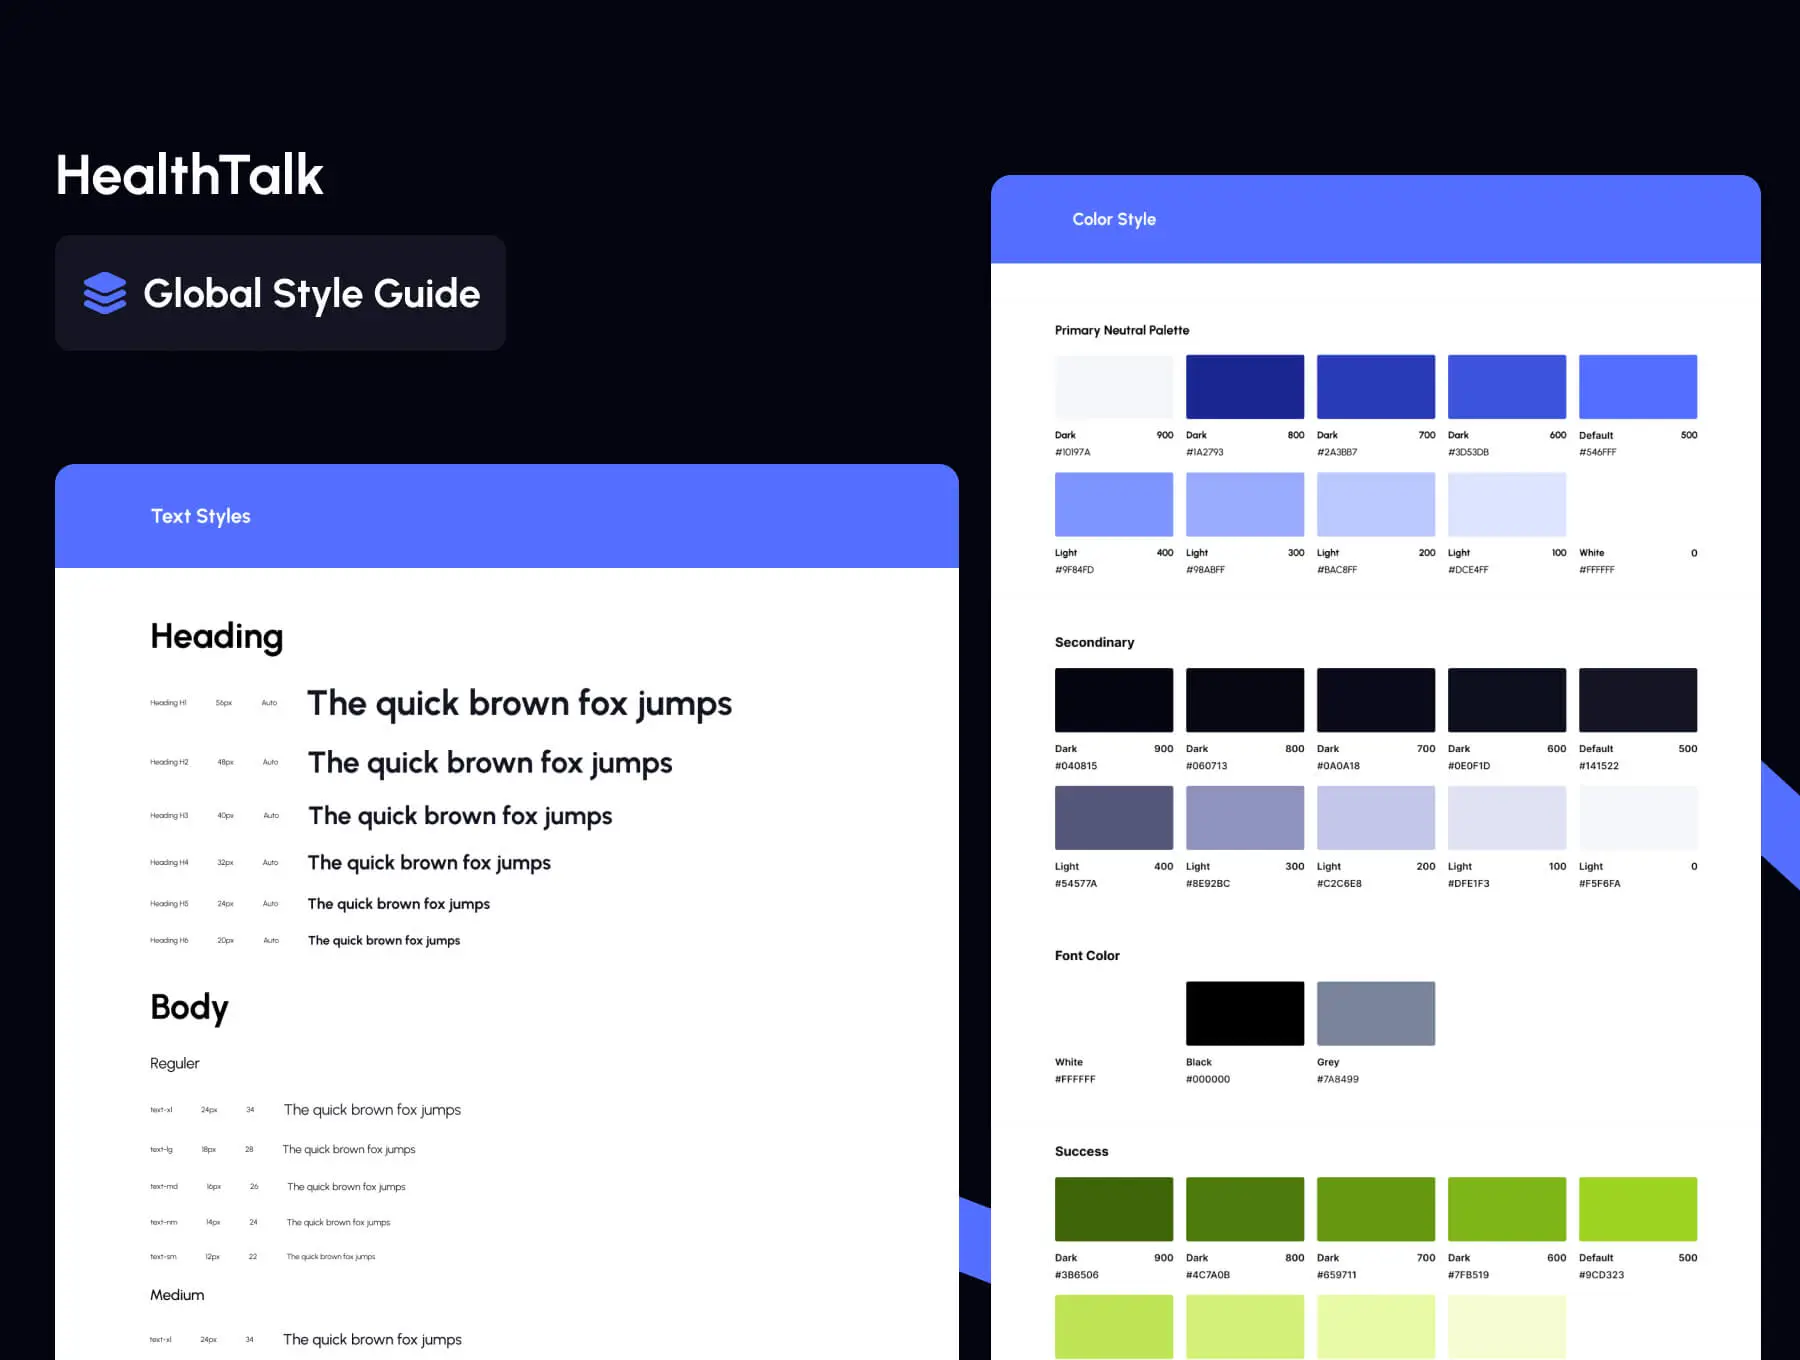Viewport: 1800px width, 1360px height.
Task: Click the Black font color swatch #000000
Action: 1244,1013
